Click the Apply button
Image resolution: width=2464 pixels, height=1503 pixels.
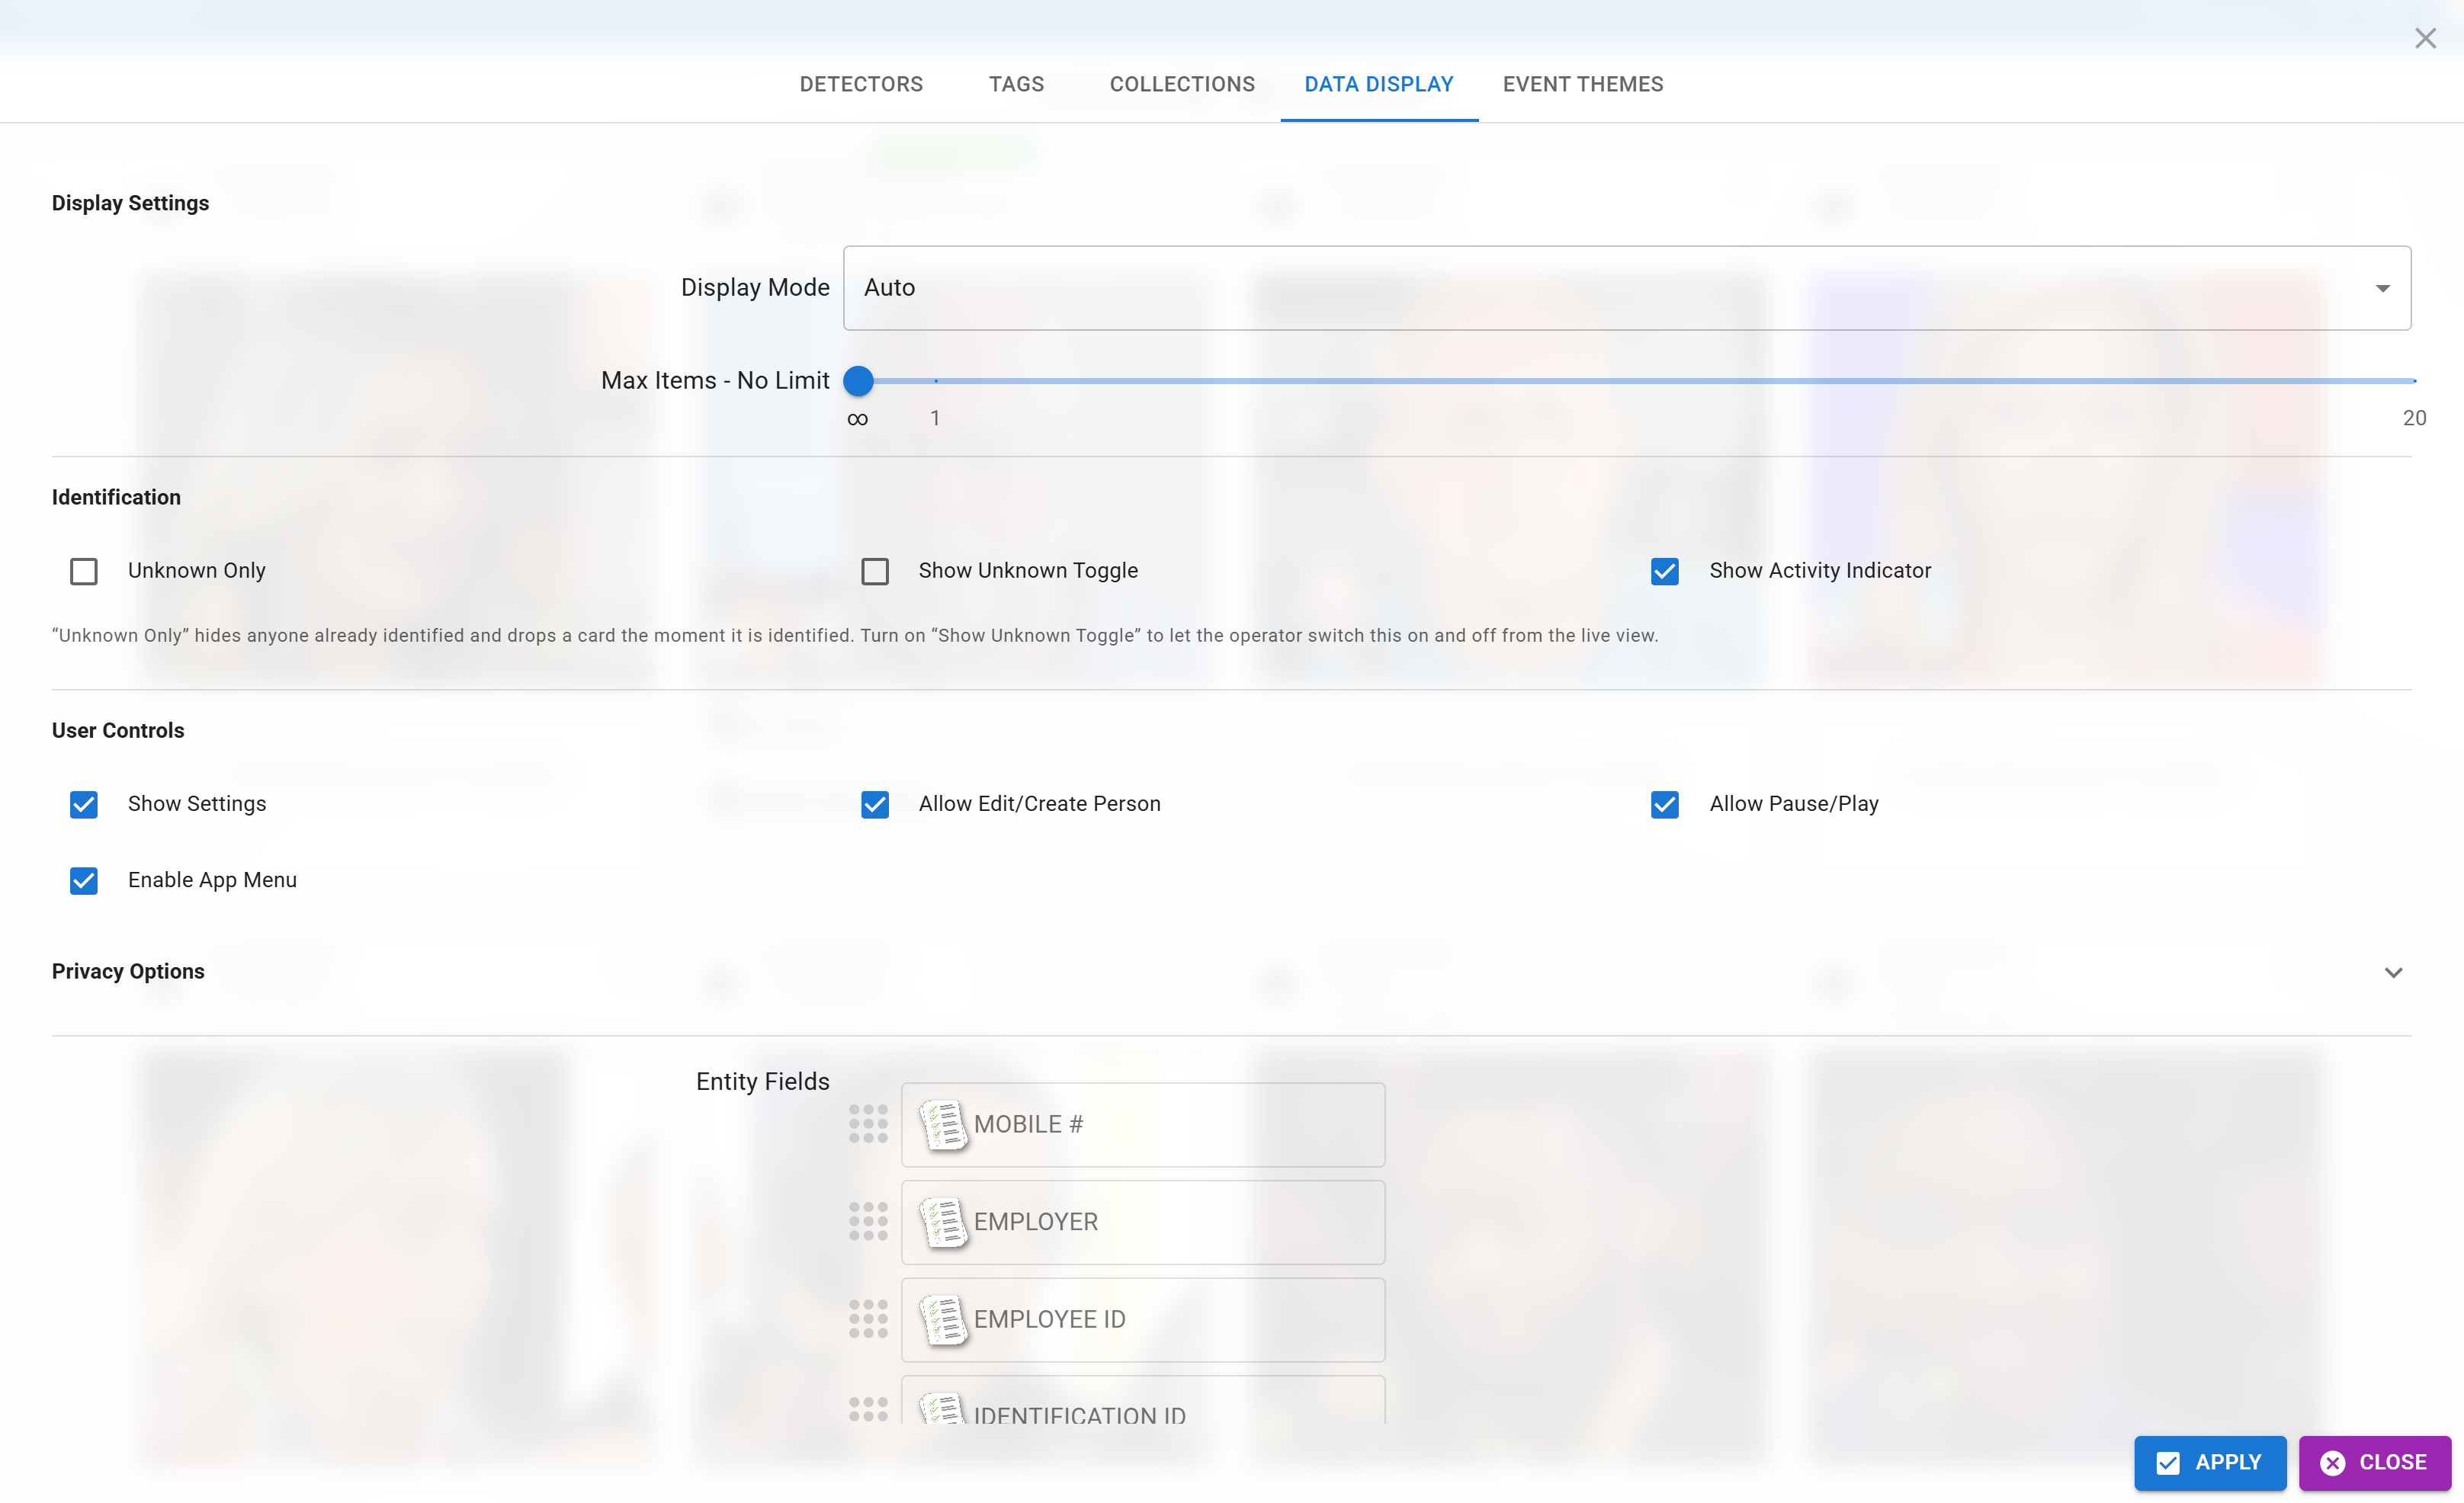(x=2210, y=1462)
